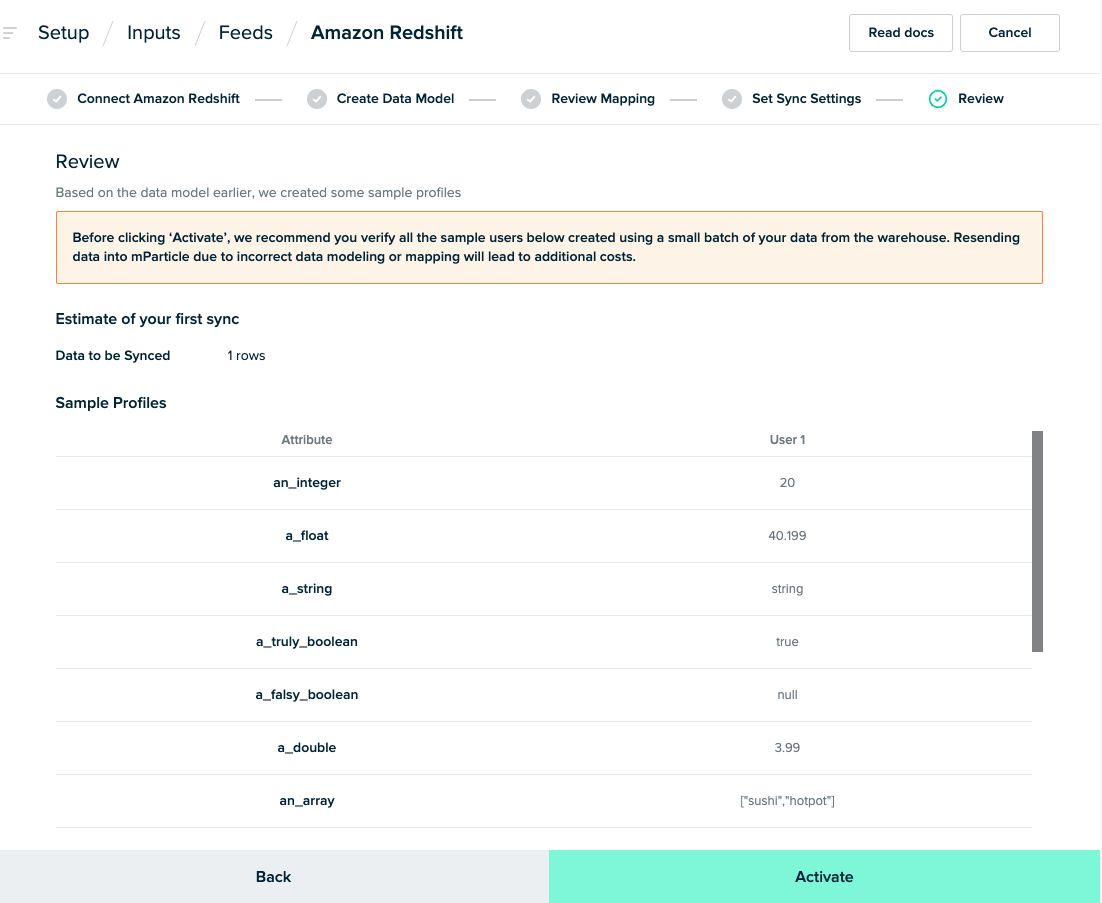Click the Attribute column header
This screenshot has height=903, width=1102.
pos(306,440)
